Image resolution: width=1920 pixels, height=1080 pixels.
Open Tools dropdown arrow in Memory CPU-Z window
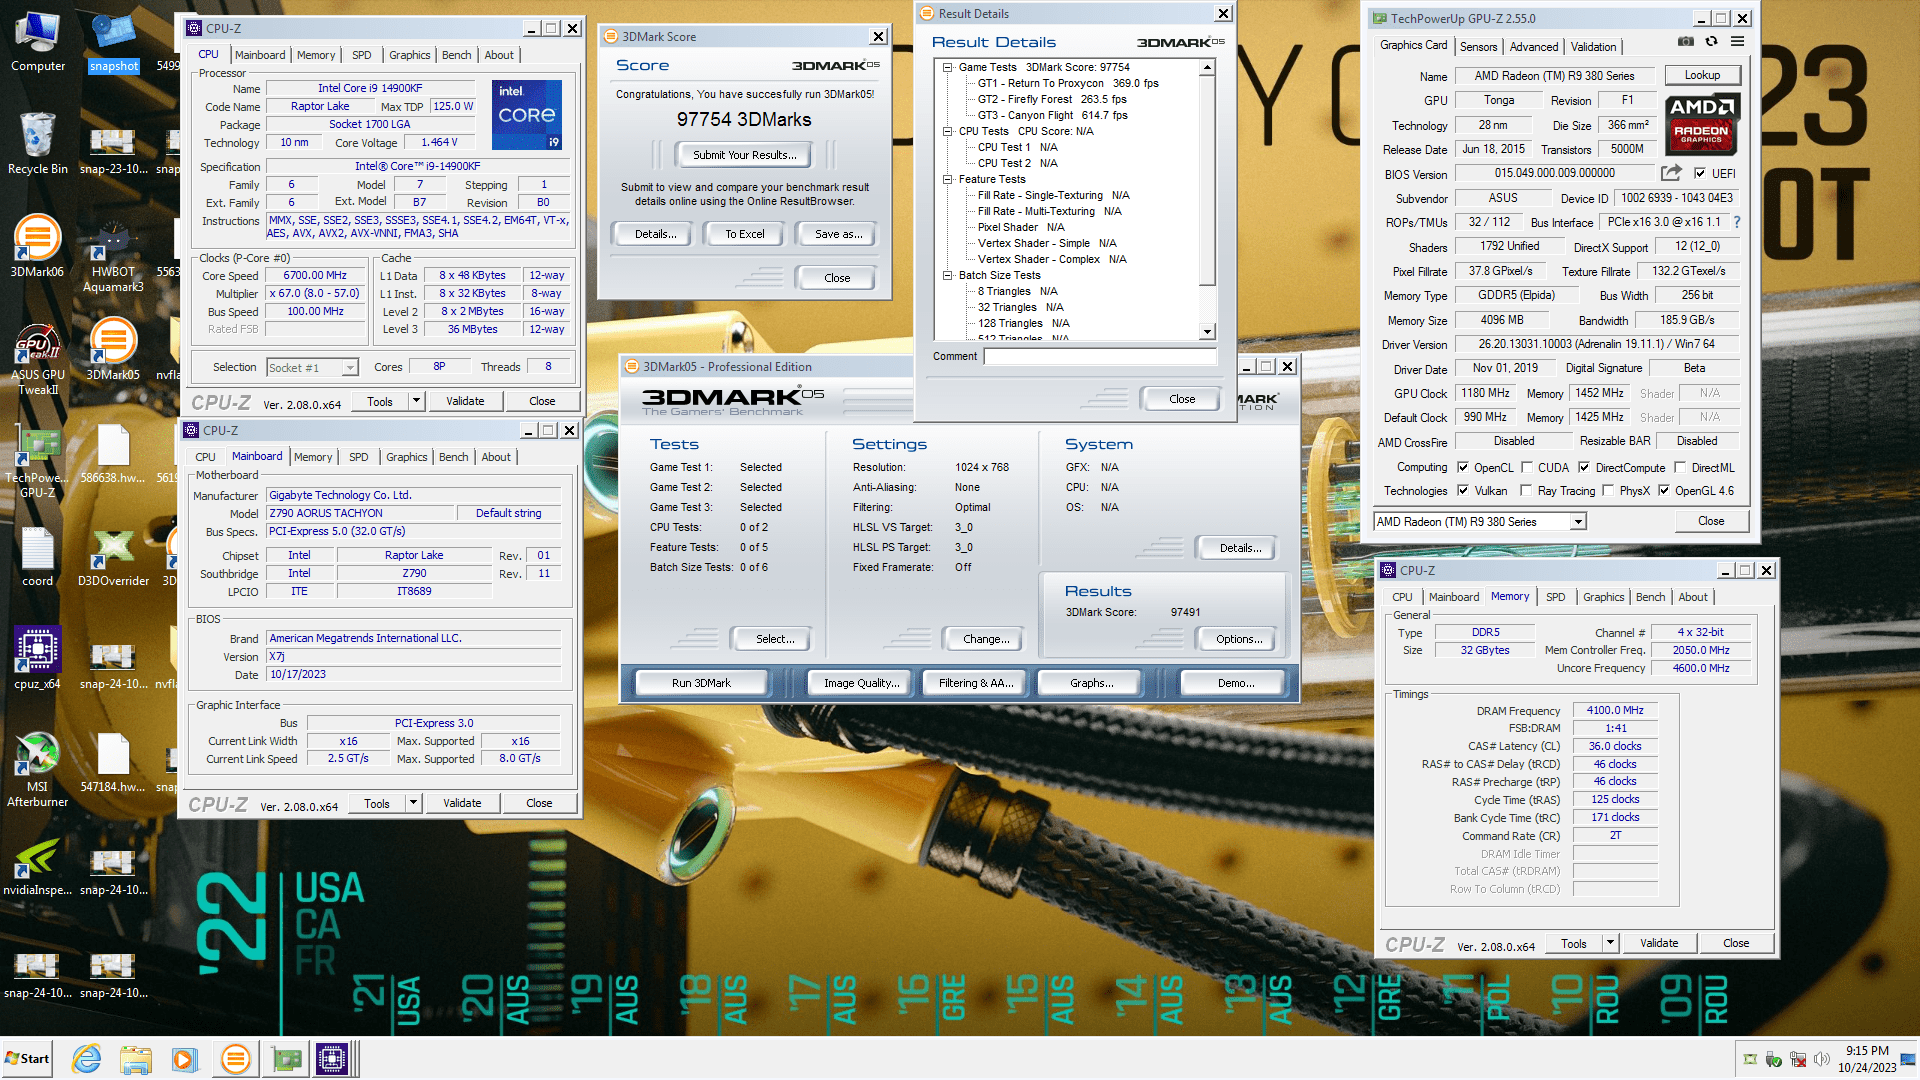(1610, 943)
